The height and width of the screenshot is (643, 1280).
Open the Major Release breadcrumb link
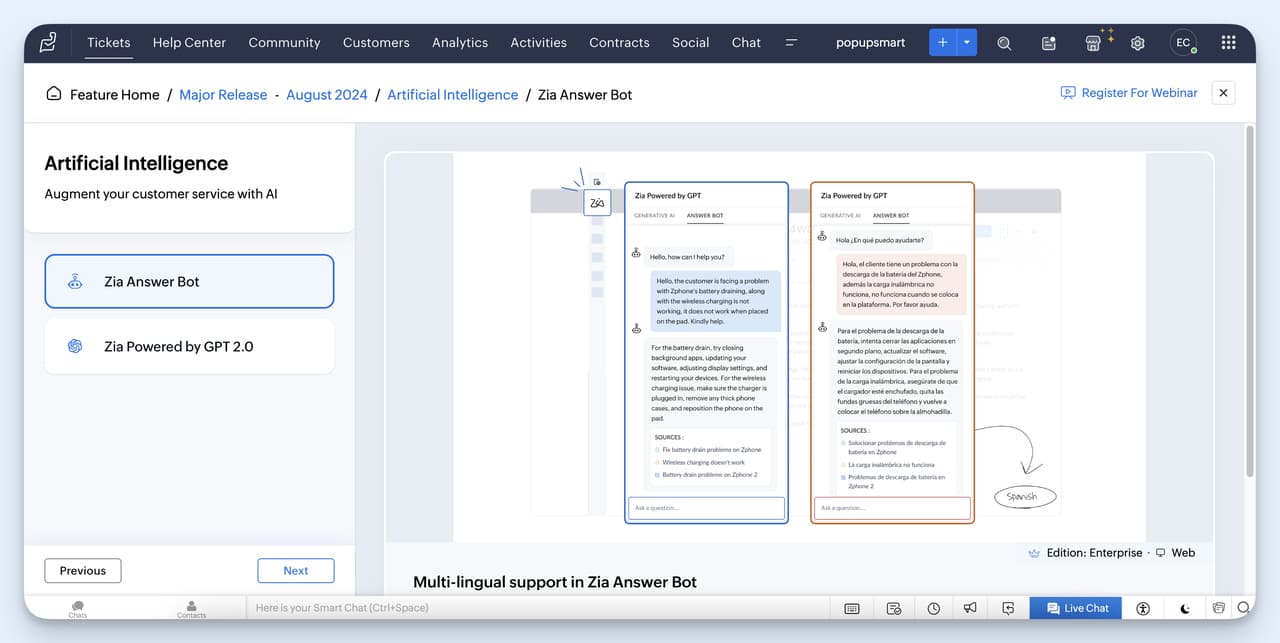[x=223, y=95]
